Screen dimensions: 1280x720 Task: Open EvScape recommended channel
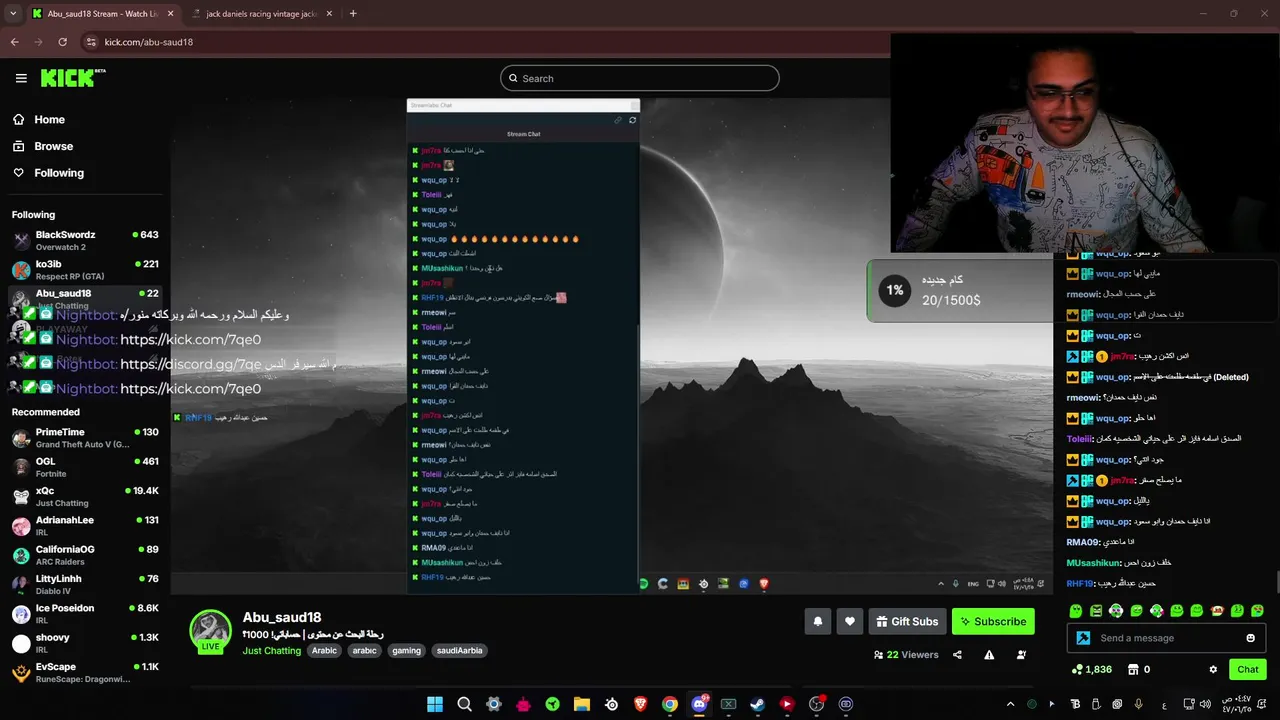pyautogui.click(x=84, y=672)
